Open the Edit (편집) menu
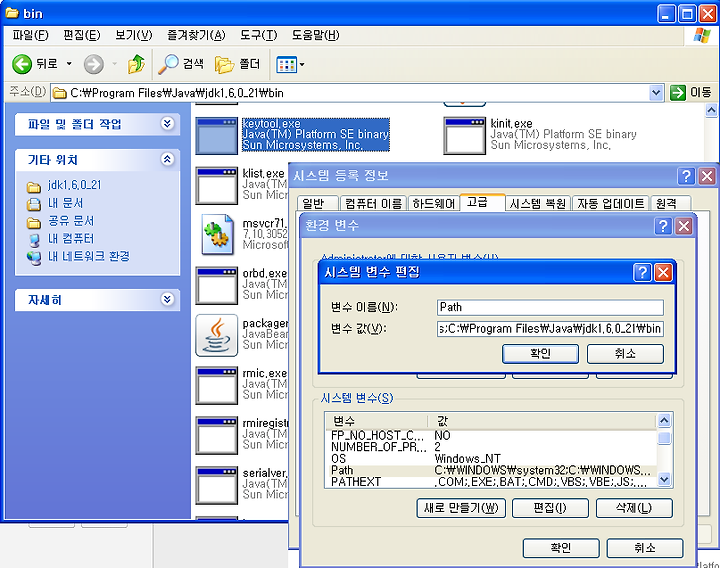The height and width of the screenshot is (568, 720). click(x=82, y=35)
